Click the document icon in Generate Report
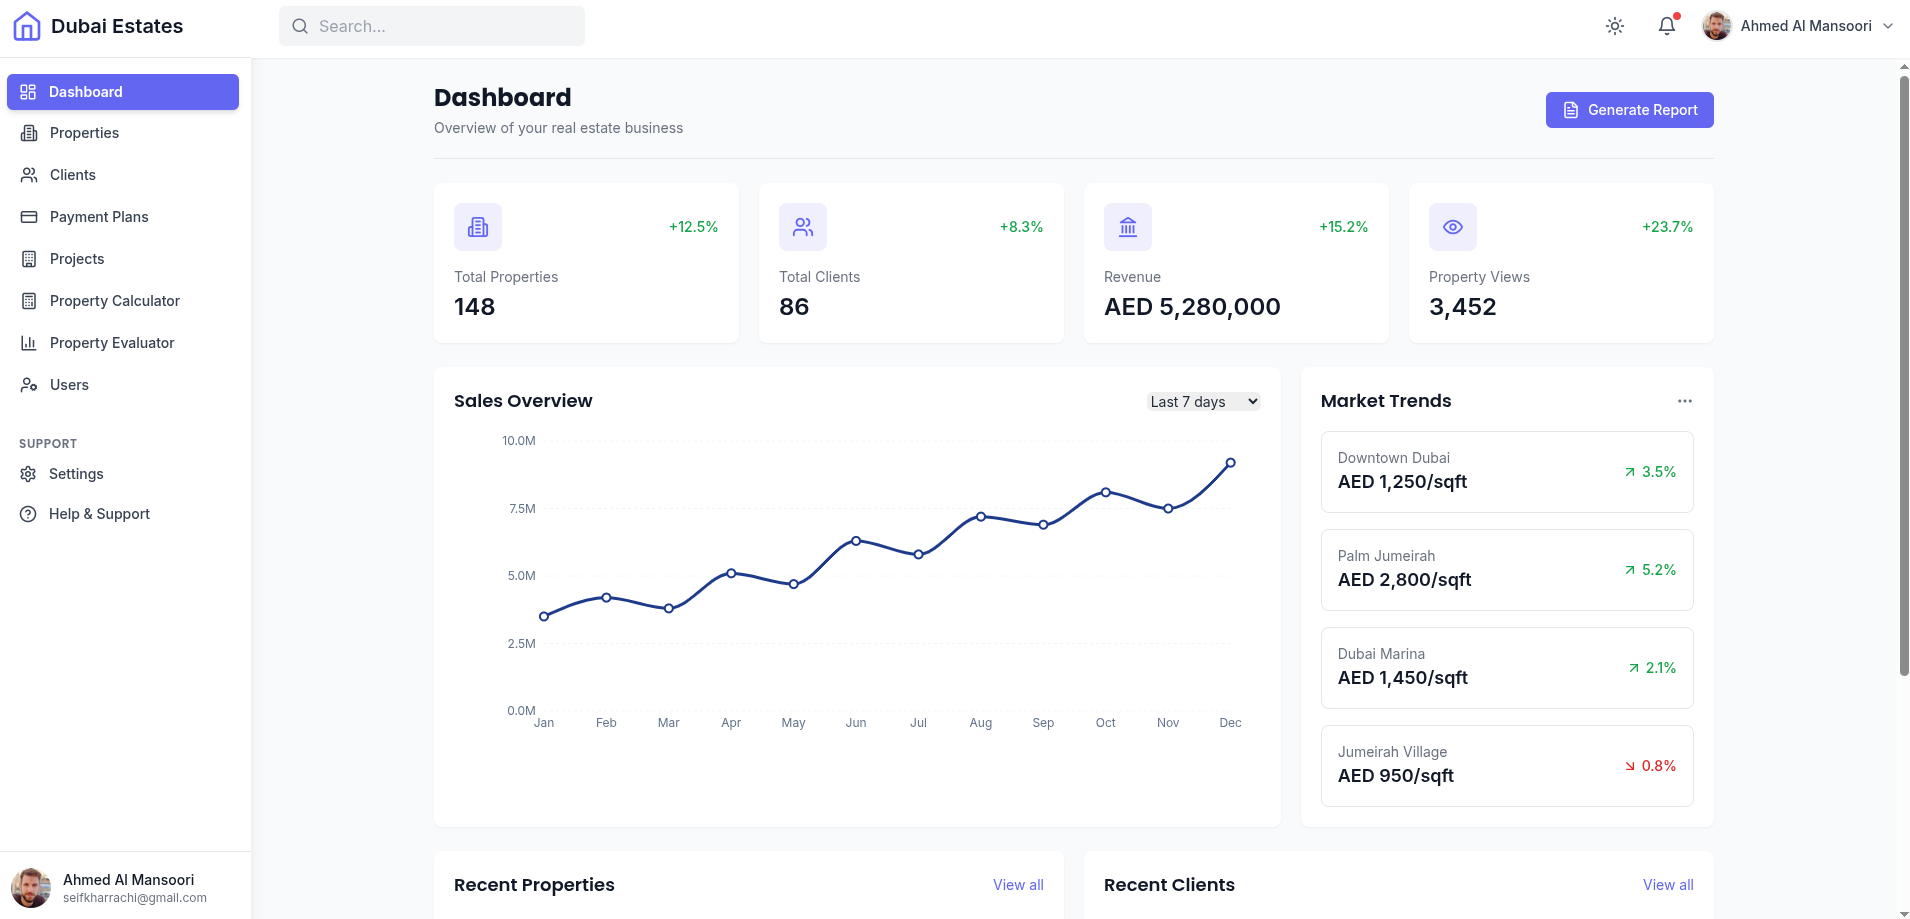 [1571, 110]
